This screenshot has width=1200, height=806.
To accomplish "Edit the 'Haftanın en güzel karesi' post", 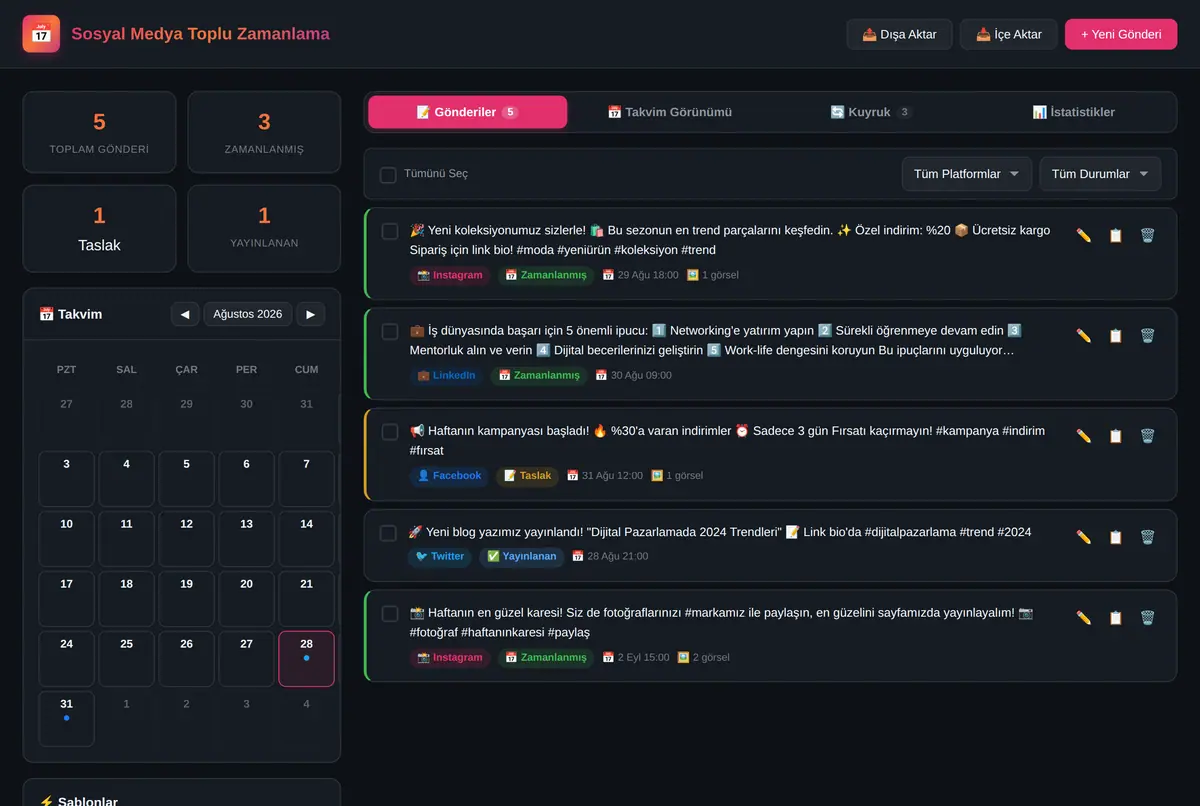I will 1083,618.
